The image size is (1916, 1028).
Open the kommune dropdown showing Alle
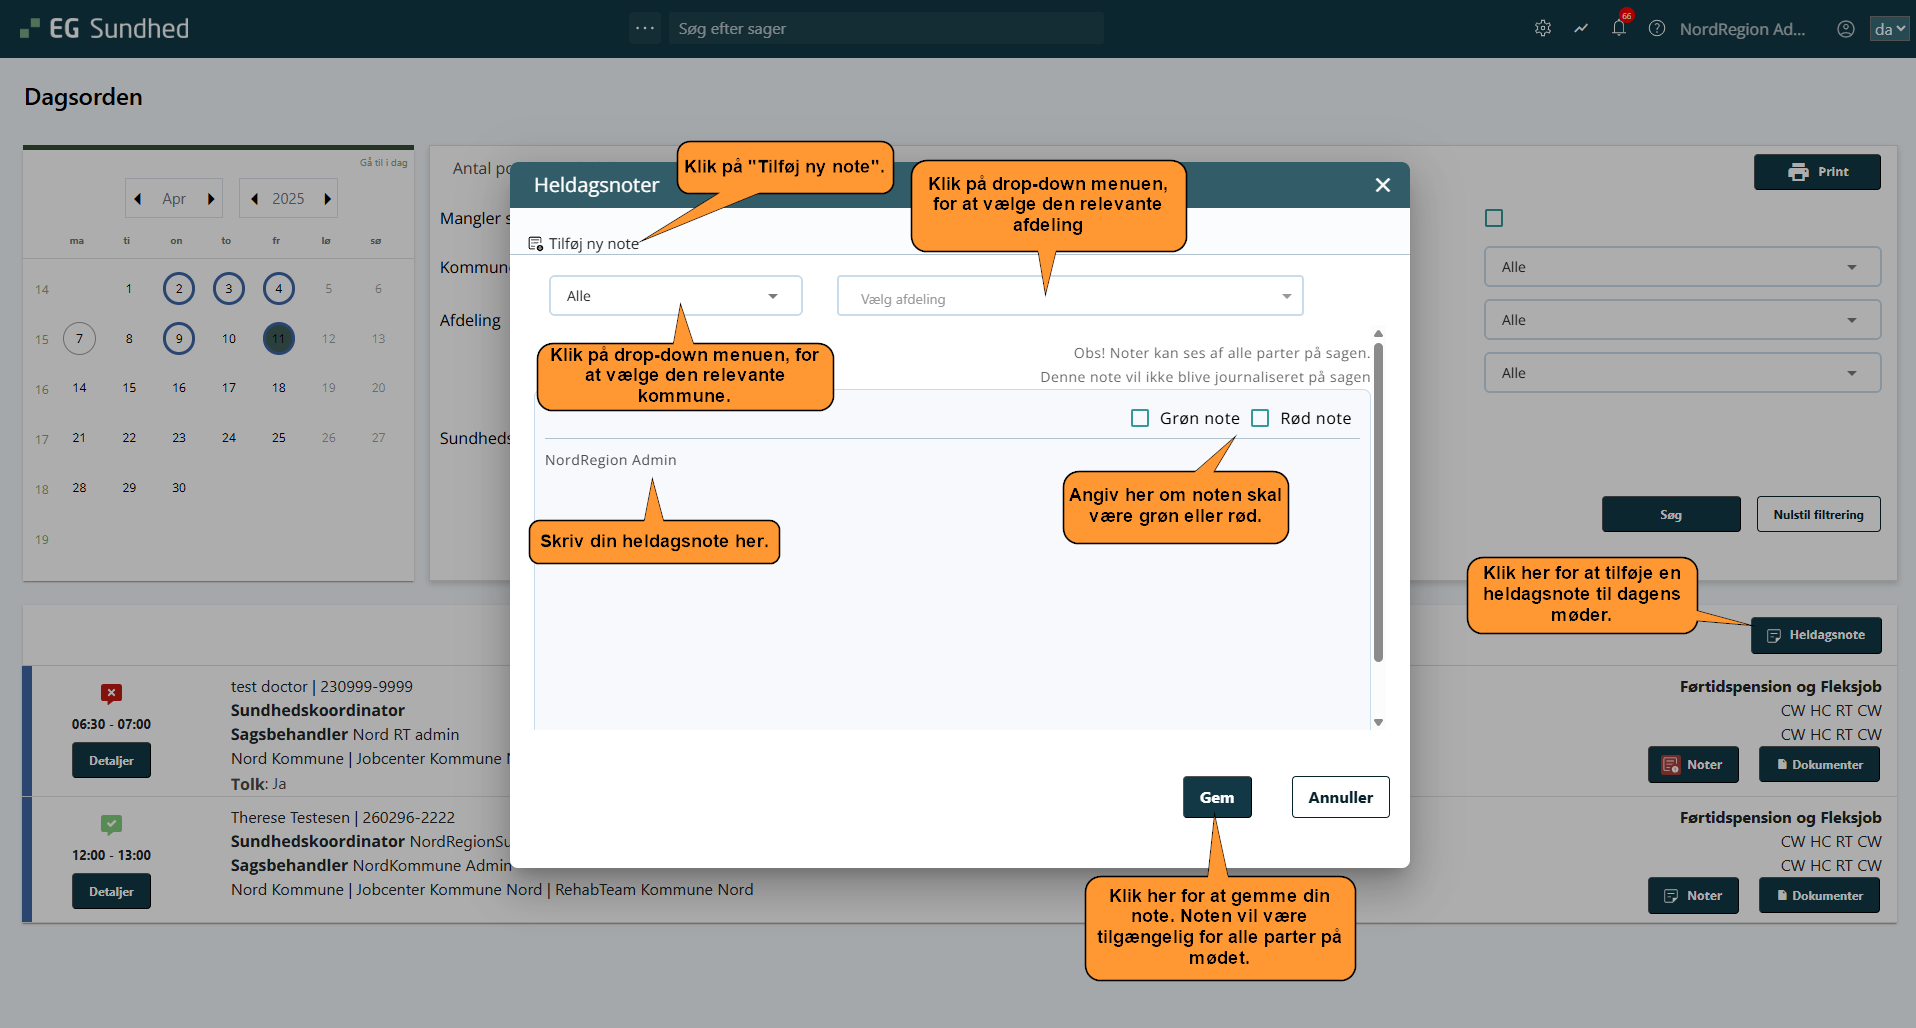click(x=675, y=296)
